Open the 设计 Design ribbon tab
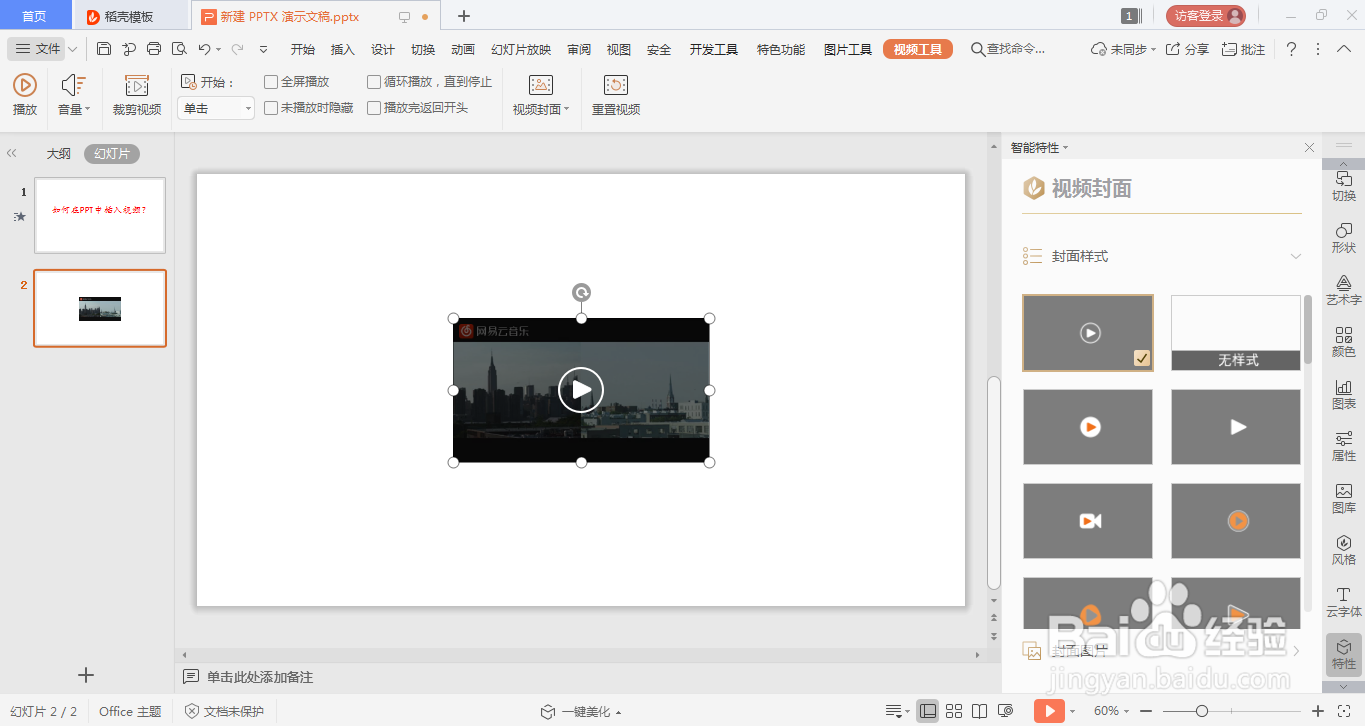Image resolution: width=1365 pixels, height=726 pixels. click(x=383, y=49)
